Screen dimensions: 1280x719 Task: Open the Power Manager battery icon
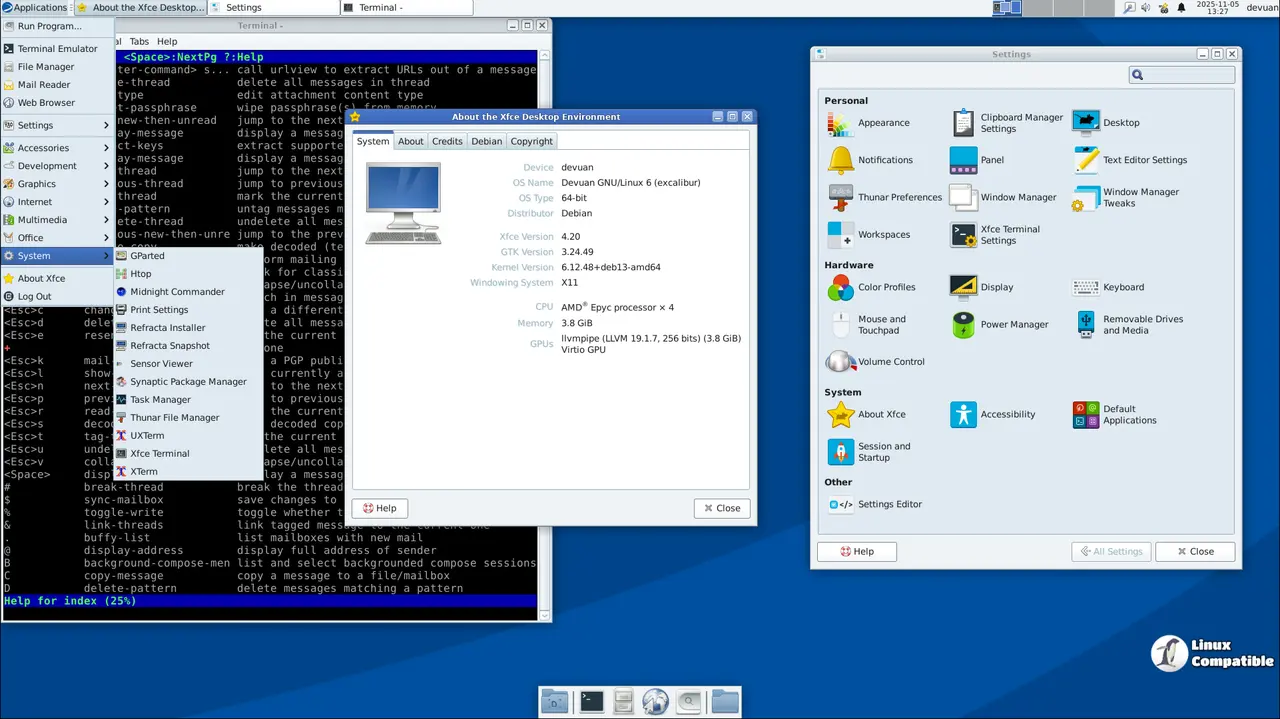tap(963, 325)
